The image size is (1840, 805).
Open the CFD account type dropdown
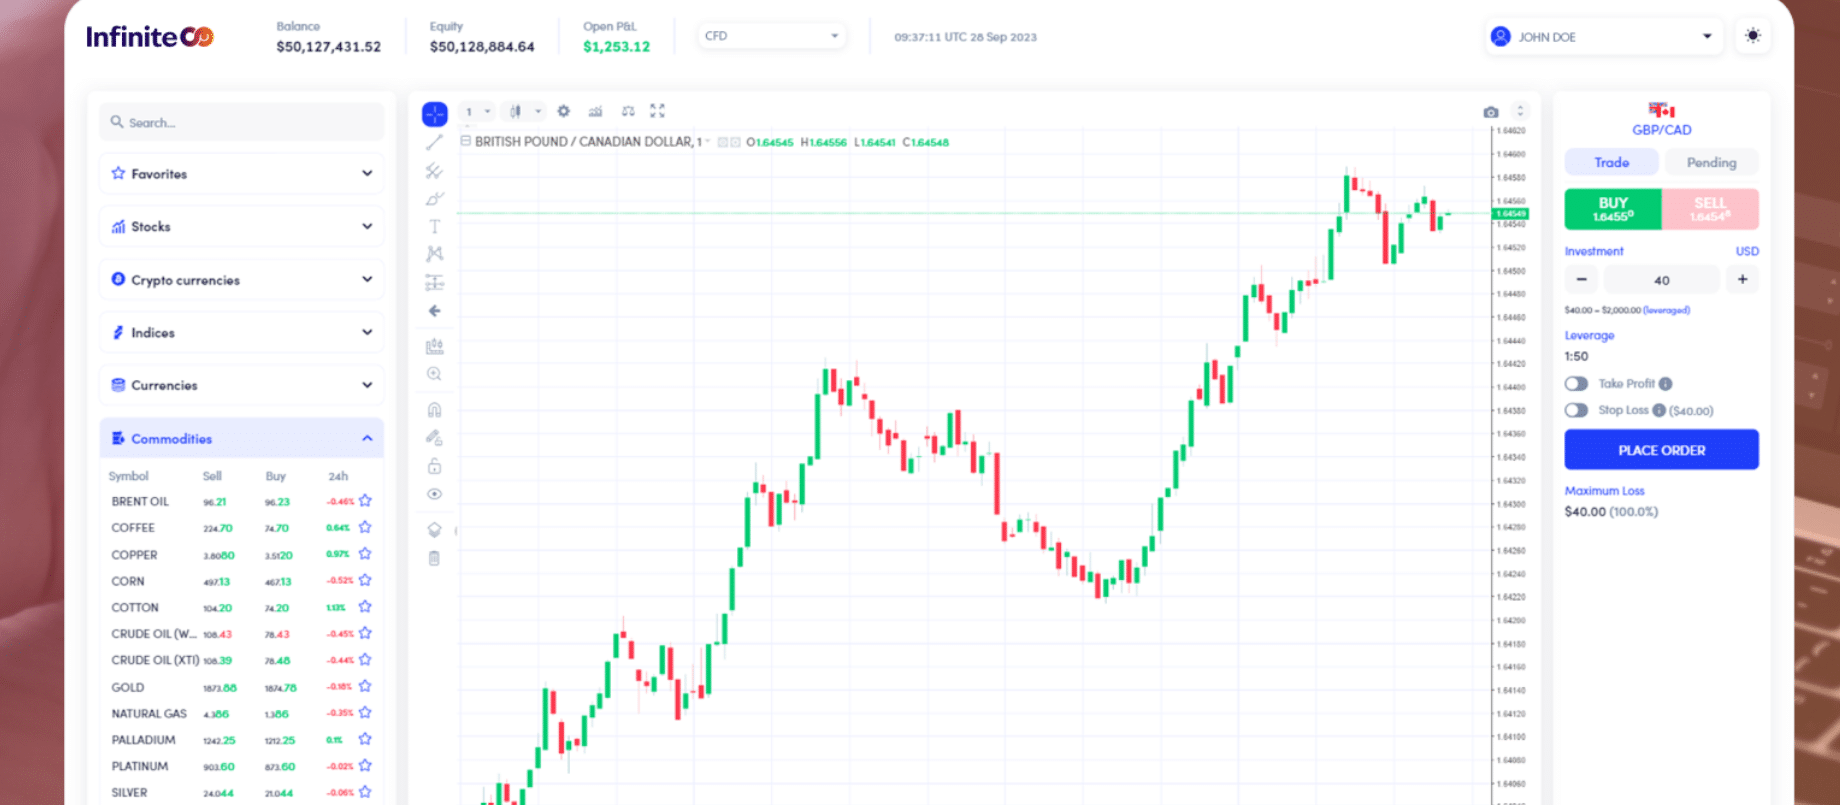point(771,36)
